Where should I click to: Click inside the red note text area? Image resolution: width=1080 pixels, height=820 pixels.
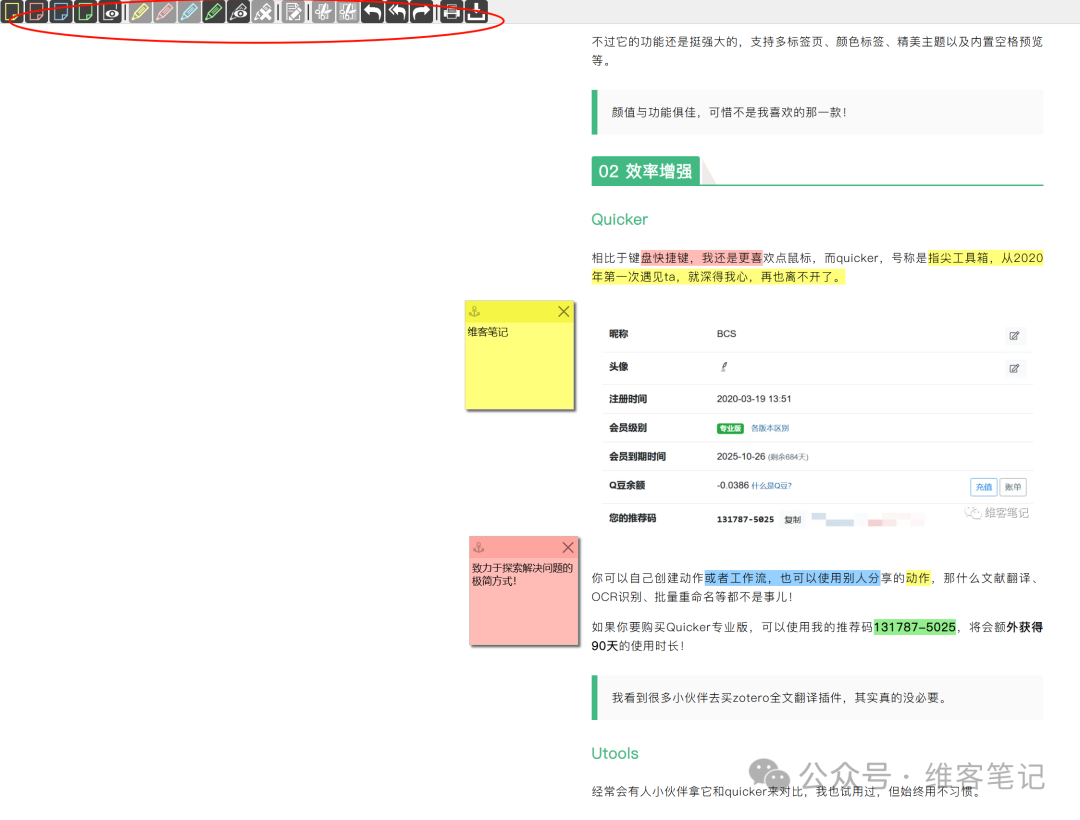click(x=523, y=602)
